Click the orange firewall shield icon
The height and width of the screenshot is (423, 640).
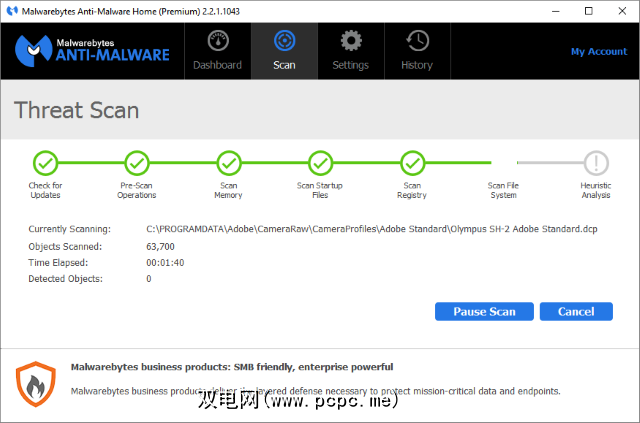coord(36,384)
